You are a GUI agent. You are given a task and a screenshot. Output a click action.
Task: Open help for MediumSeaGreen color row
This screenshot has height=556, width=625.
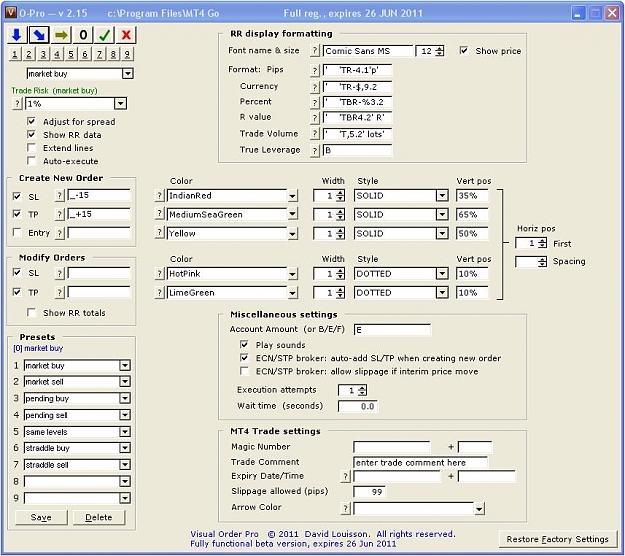(x=159, y=214)
